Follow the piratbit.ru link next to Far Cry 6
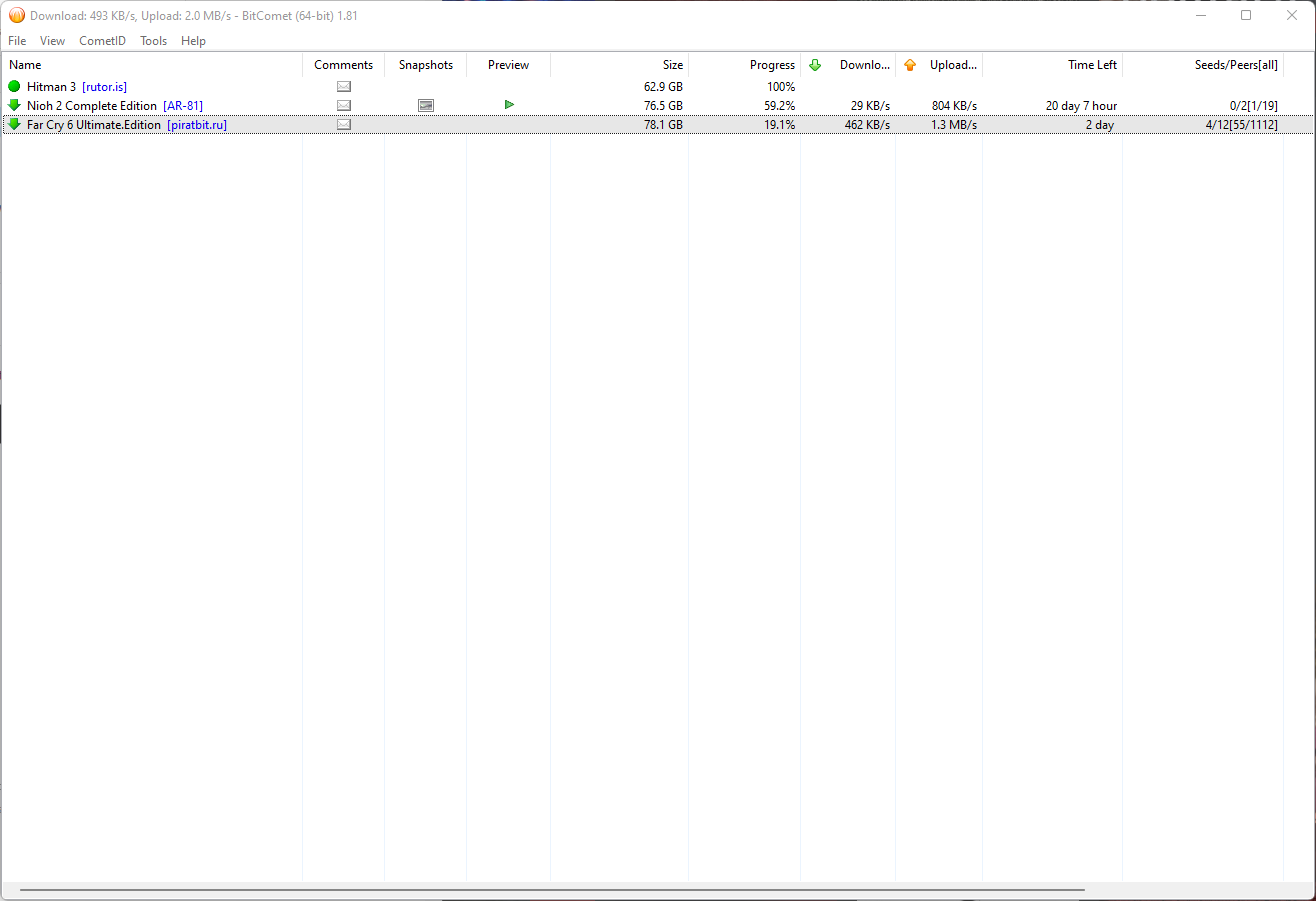This screenshot has width=1316, height=901. point(197,125)
